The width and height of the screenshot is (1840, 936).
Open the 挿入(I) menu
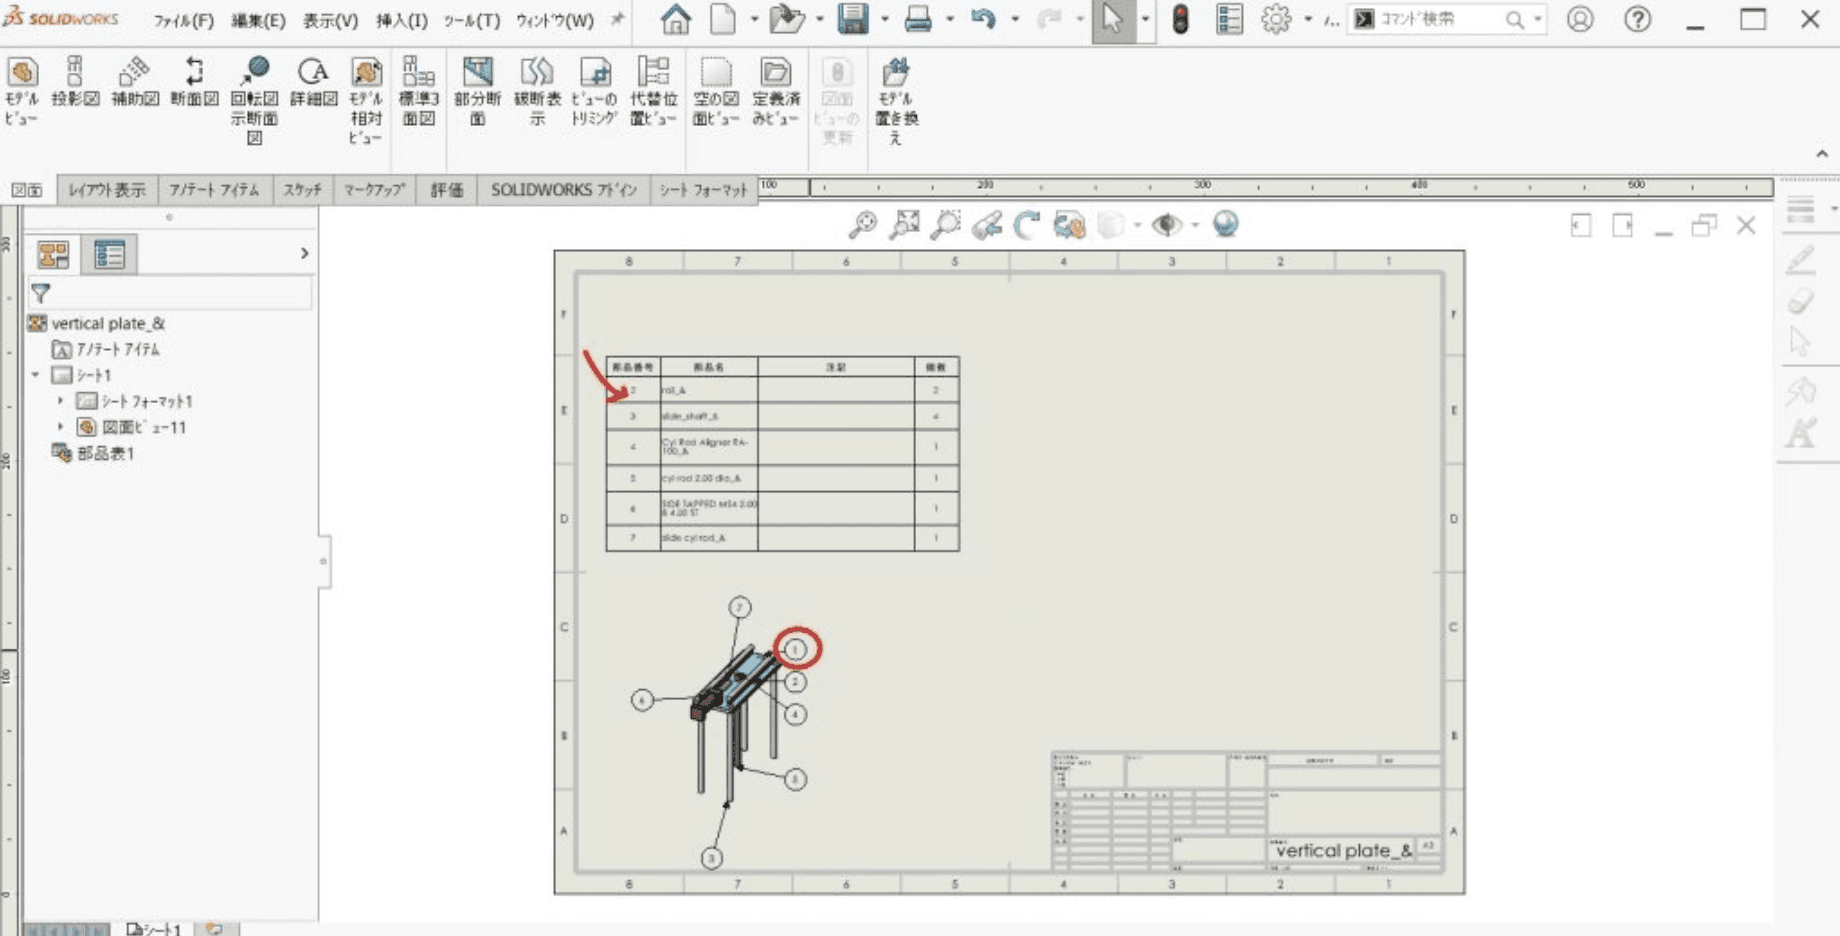pos(402,20)
